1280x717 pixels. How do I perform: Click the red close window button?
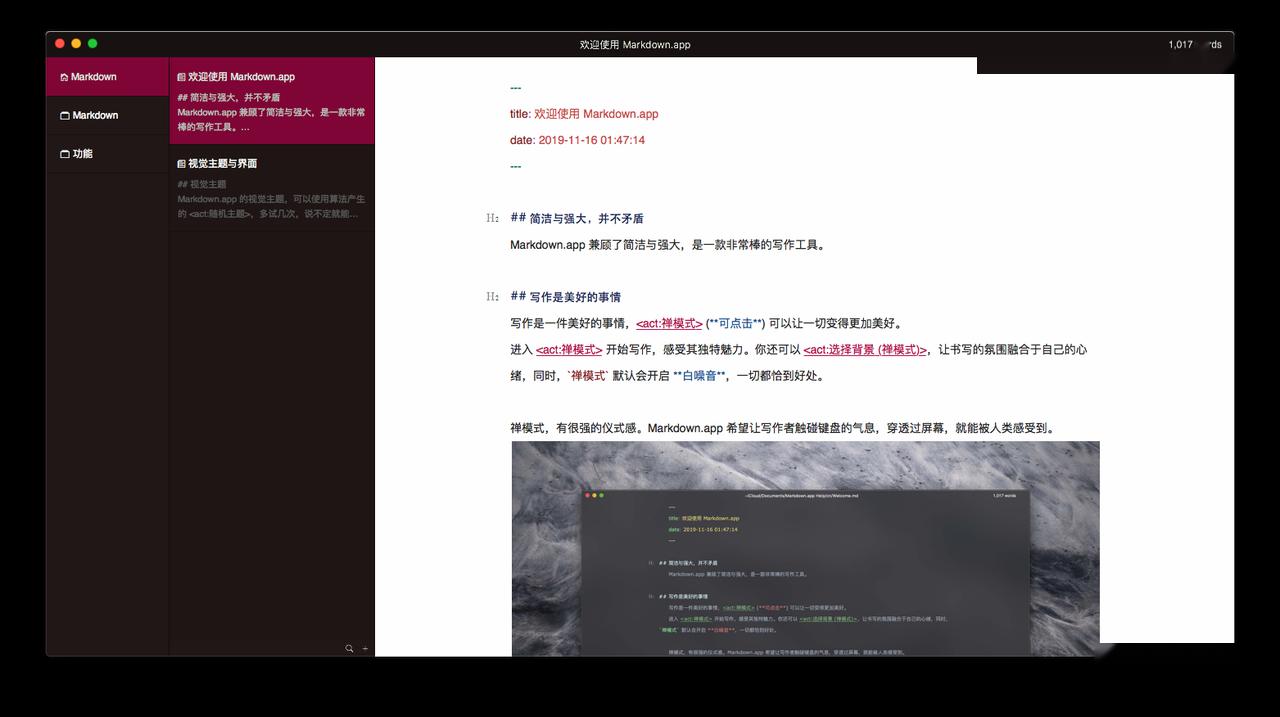(60, 44)
